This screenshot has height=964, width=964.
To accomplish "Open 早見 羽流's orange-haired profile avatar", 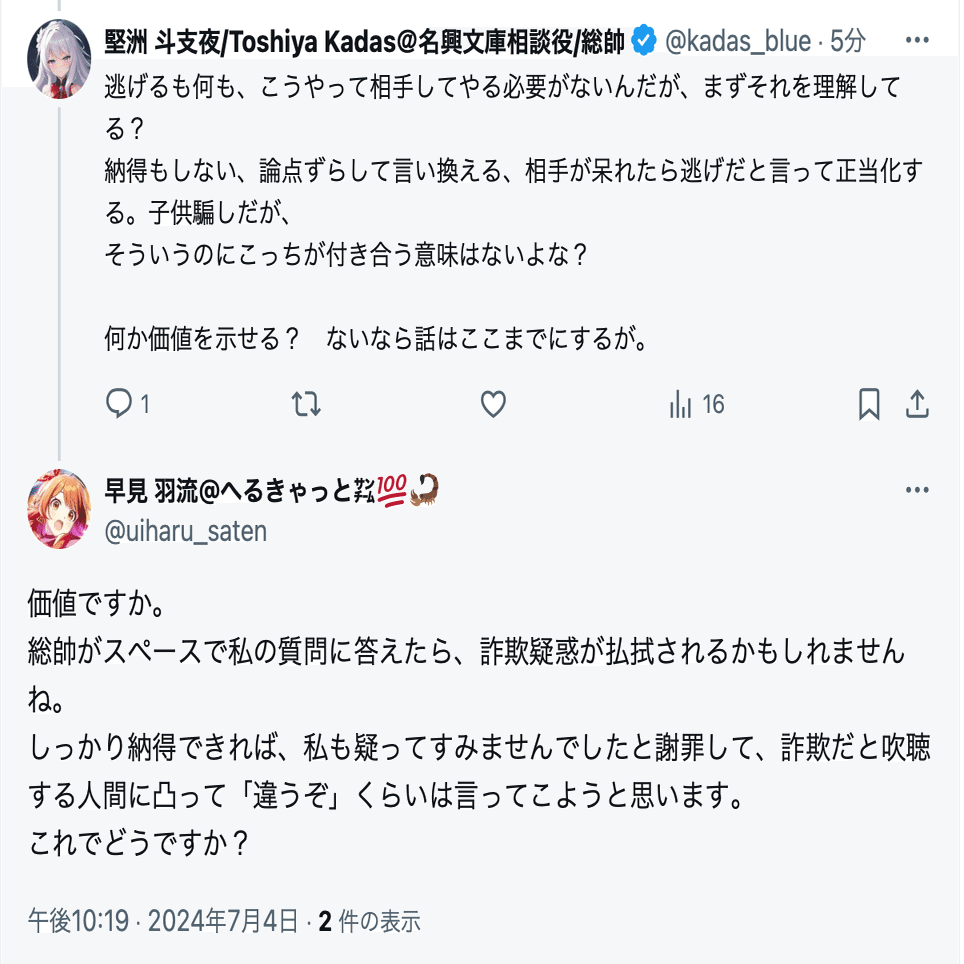I will [59, 508].
